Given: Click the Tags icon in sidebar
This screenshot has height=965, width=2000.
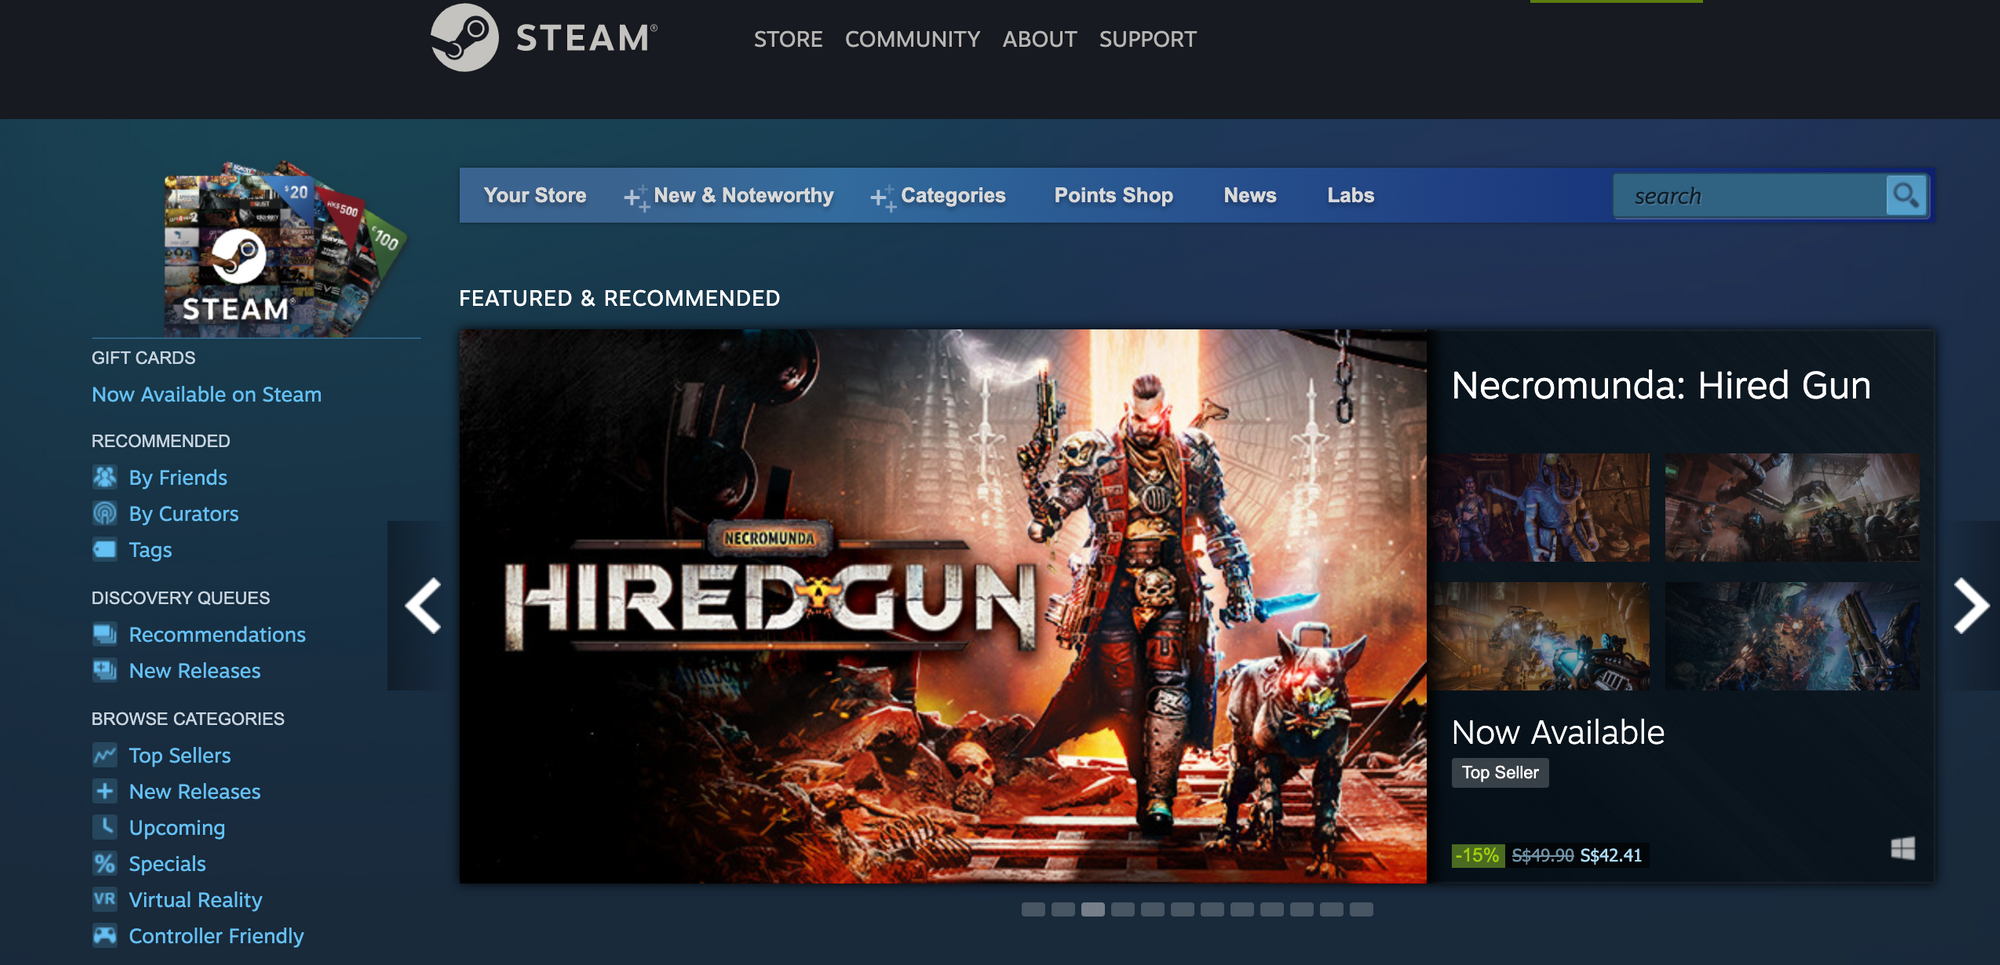Looking at the screenshot, I should (x=105, y=549).
